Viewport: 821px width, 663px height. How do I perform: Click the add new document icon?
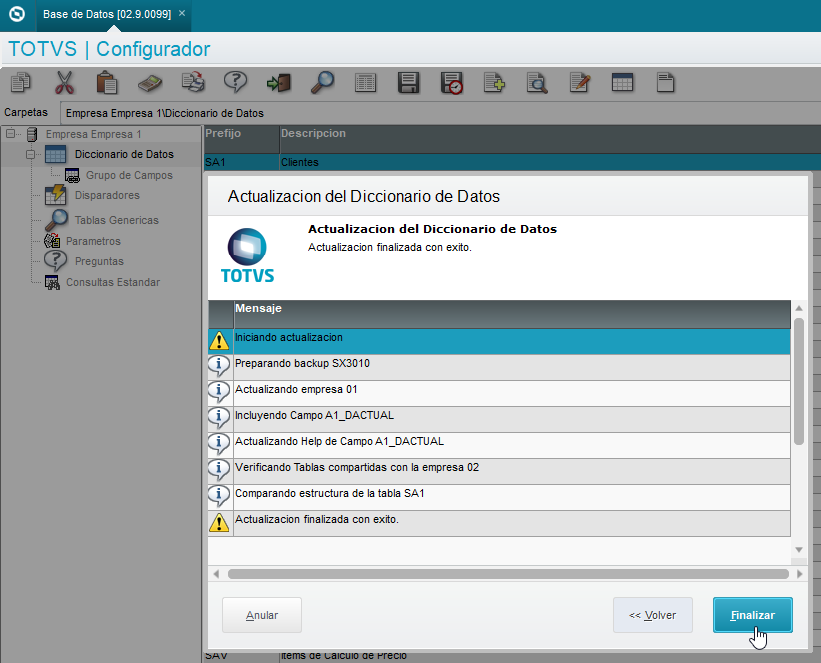coord(494,83)
